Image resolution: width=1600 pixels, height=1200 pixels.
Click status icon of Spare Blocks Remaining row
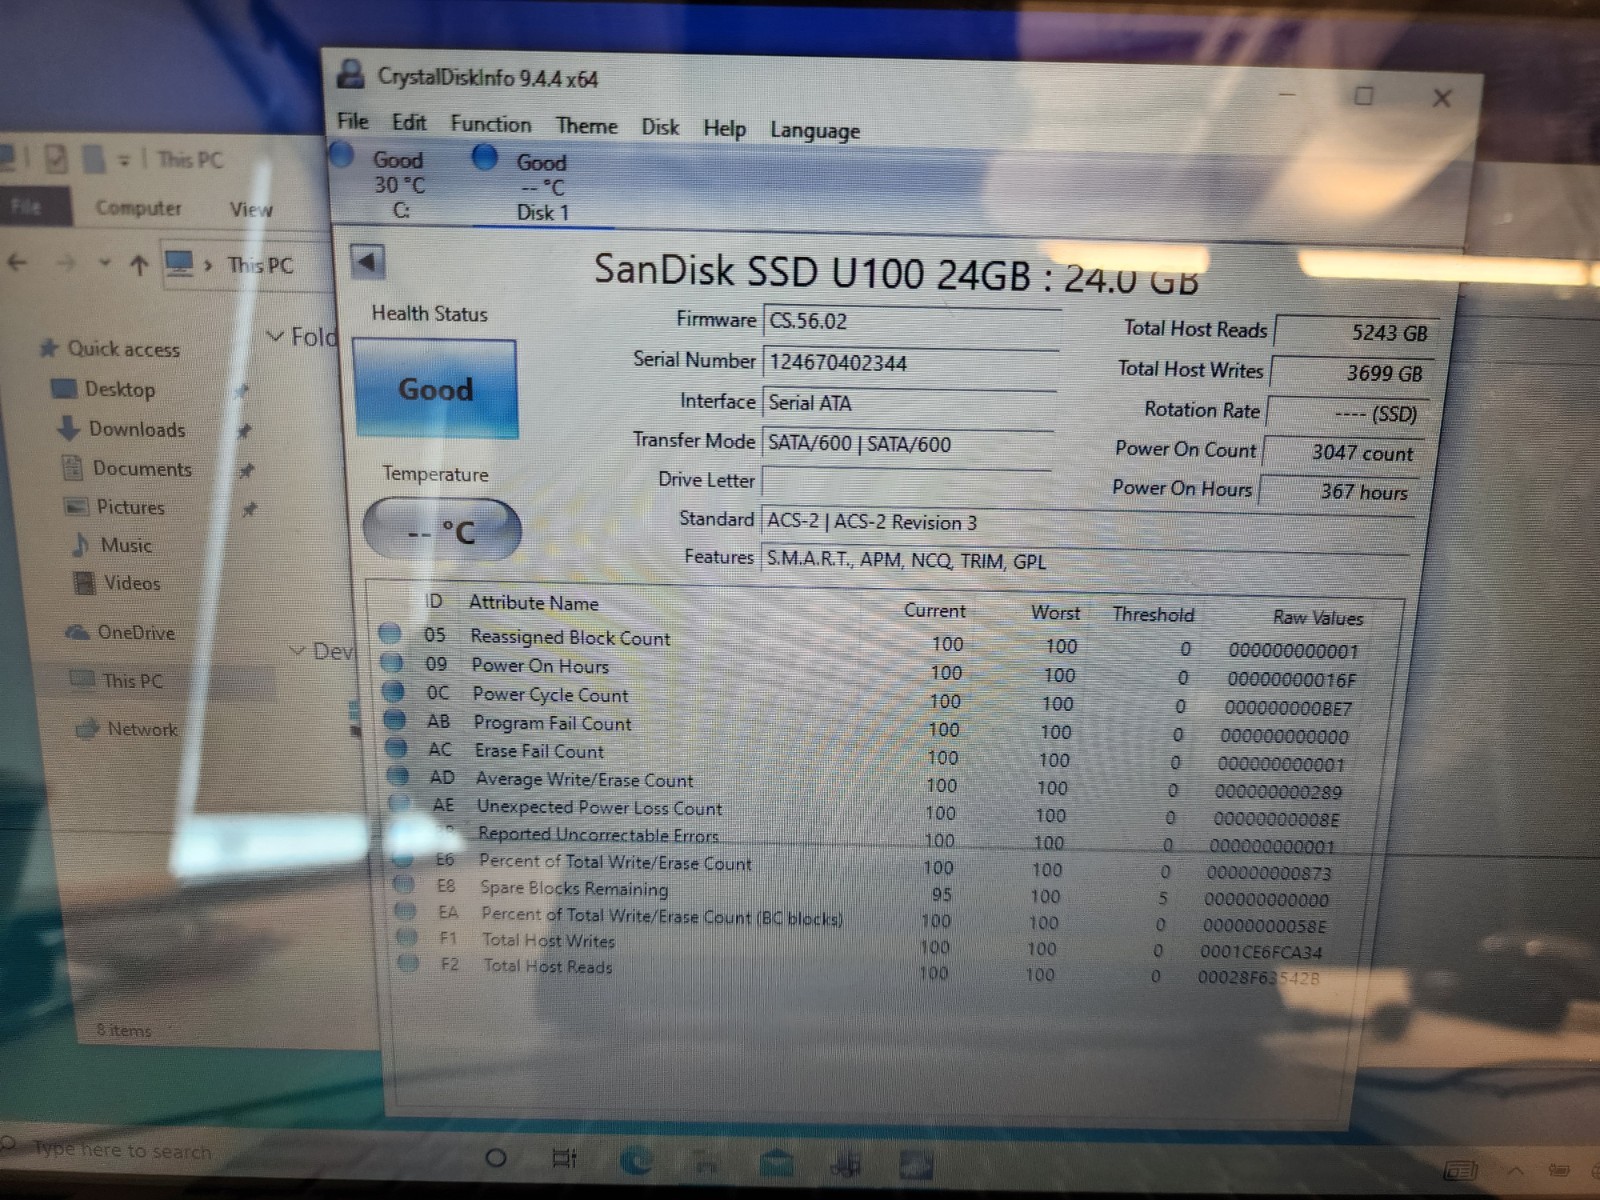coord(404,884)
